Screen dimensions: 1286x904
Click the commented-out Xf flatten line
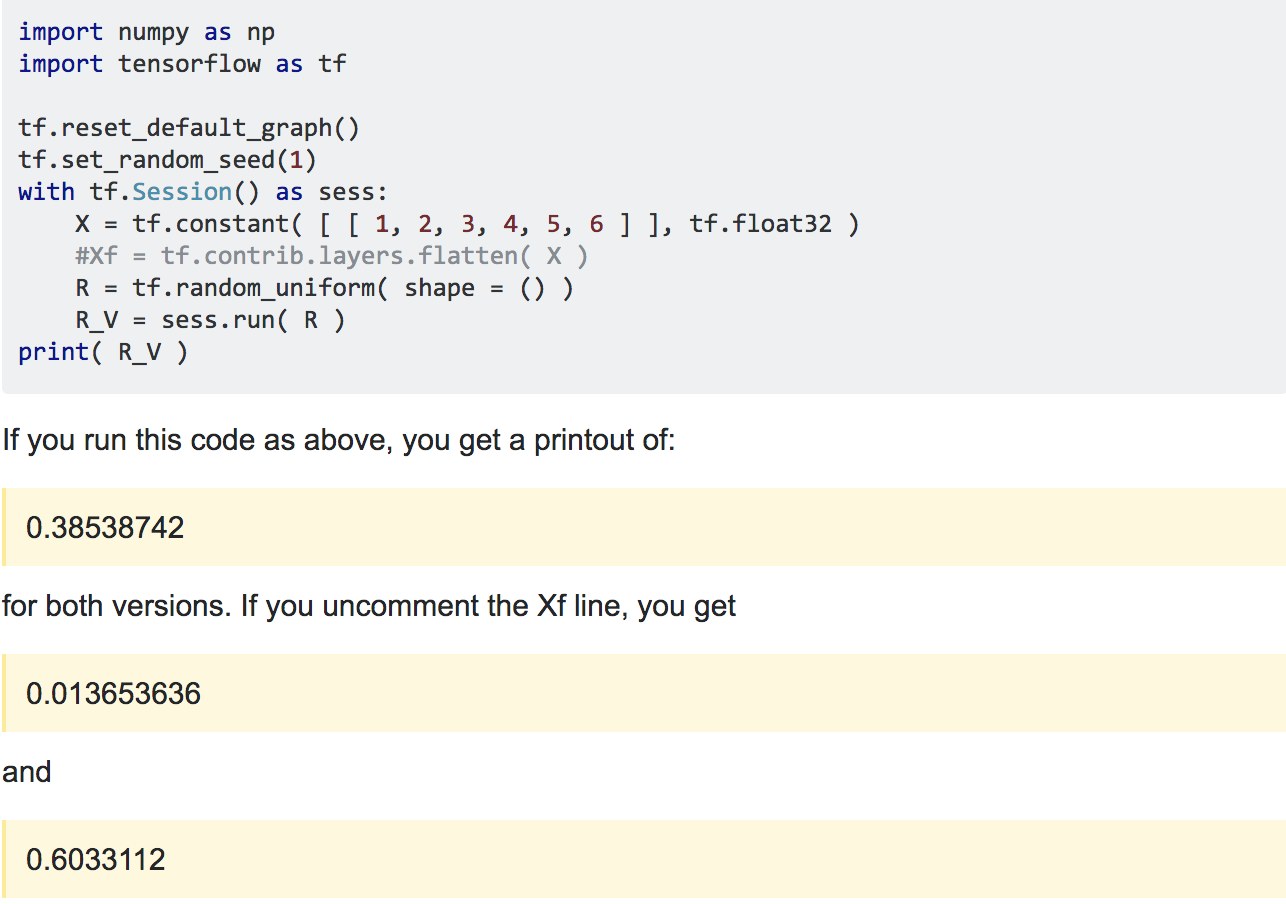(331, 256)
